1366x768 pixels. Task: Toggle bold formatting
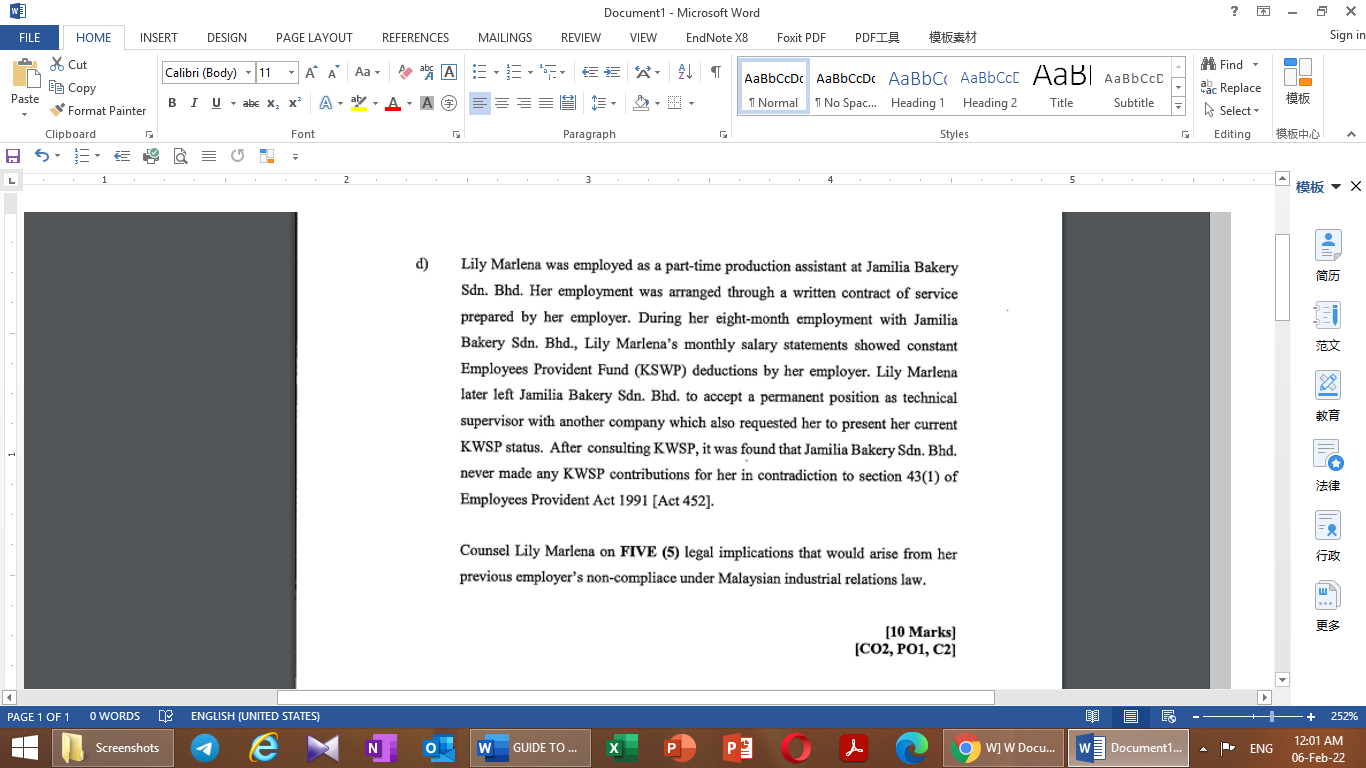[x=172, y=103]
